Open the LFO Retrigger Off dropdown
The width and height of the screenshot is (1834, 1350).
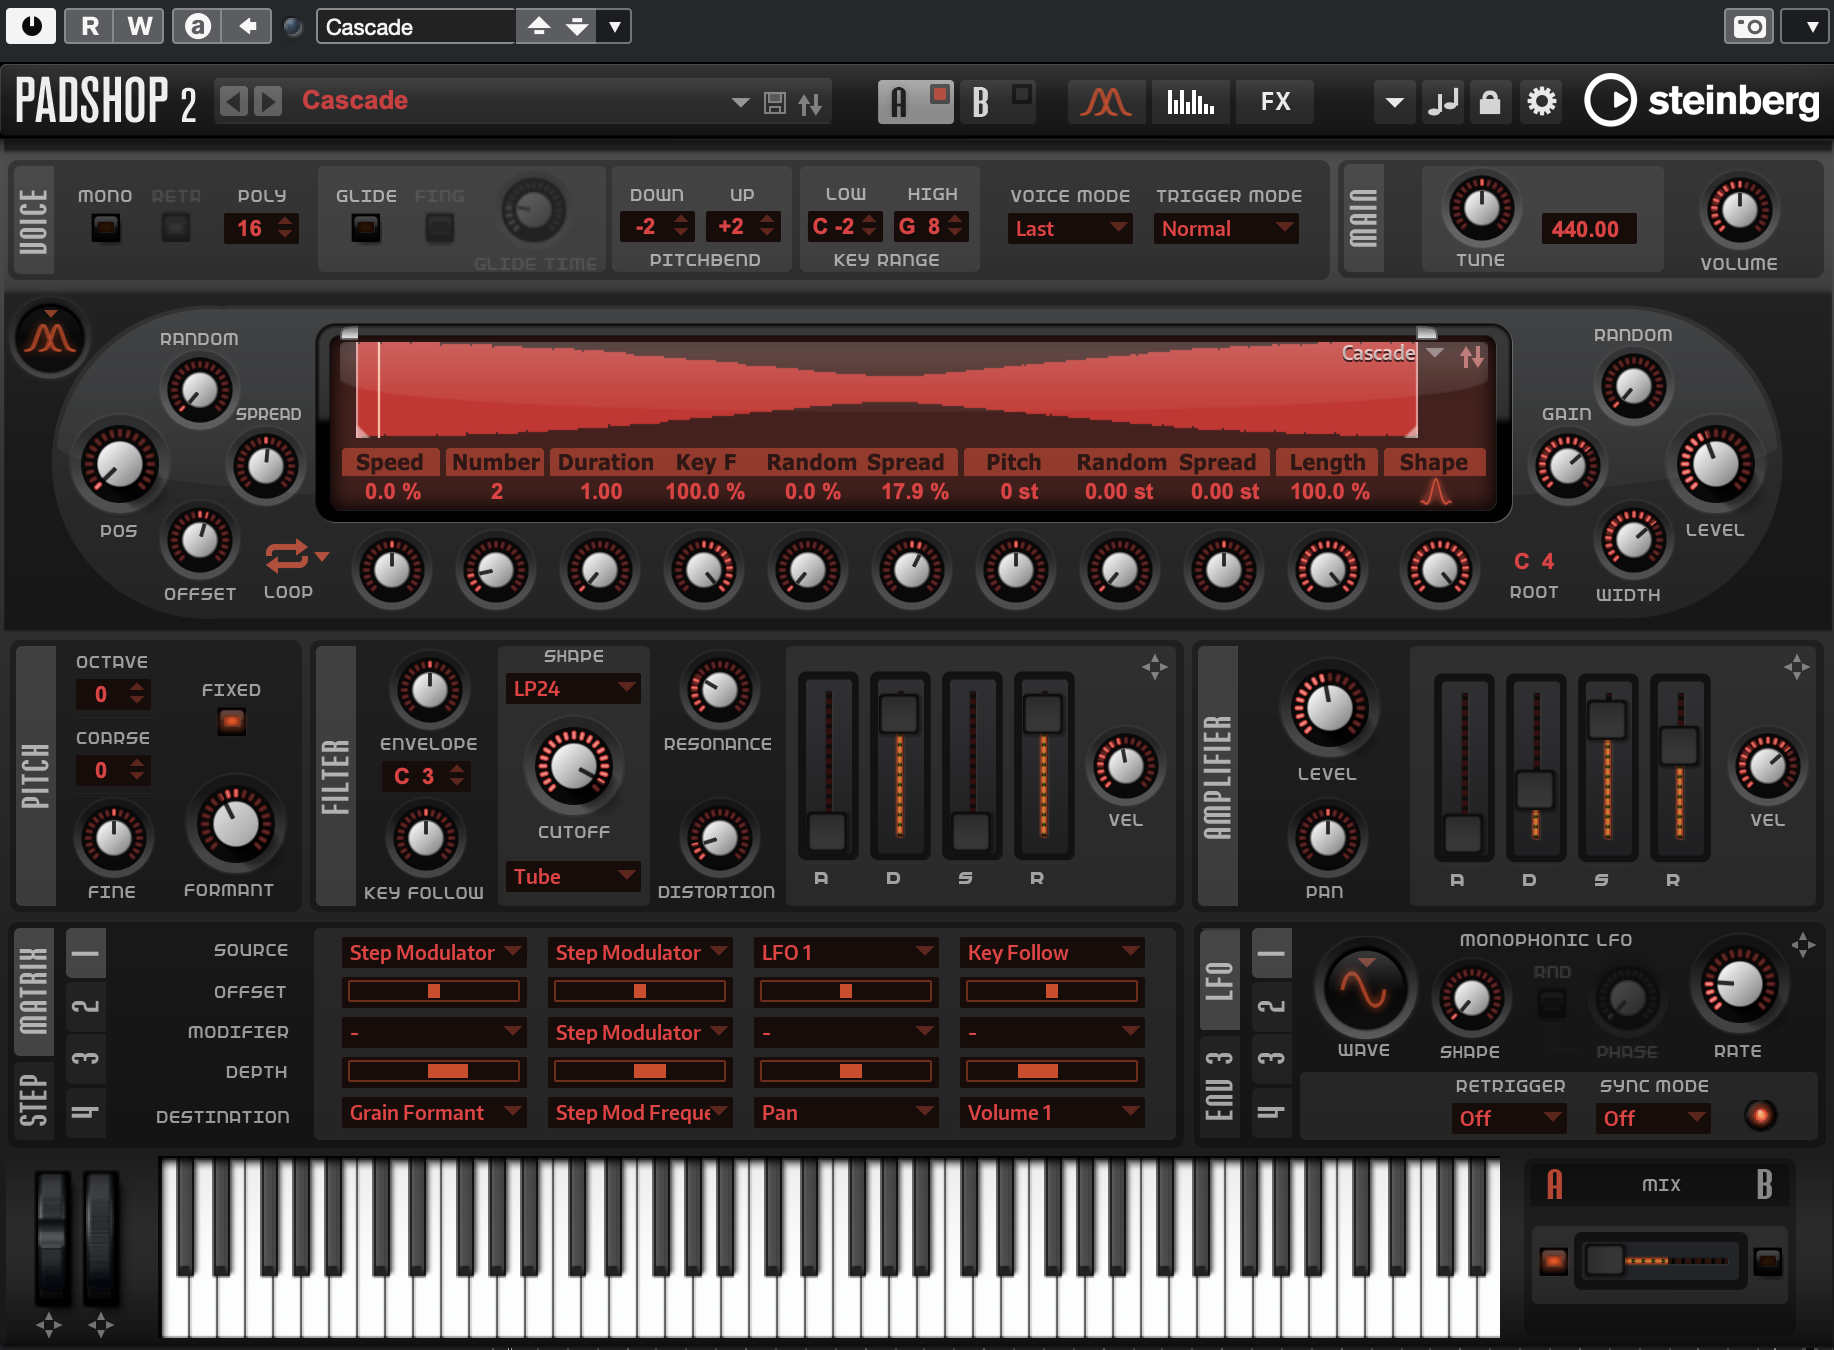(x=1509, y=1118)
